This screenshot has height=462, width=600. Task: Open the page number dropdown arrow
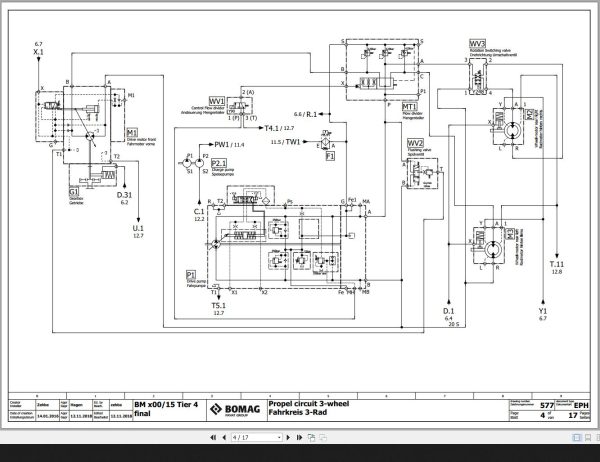pyautogui.click(x=279, y=438)
